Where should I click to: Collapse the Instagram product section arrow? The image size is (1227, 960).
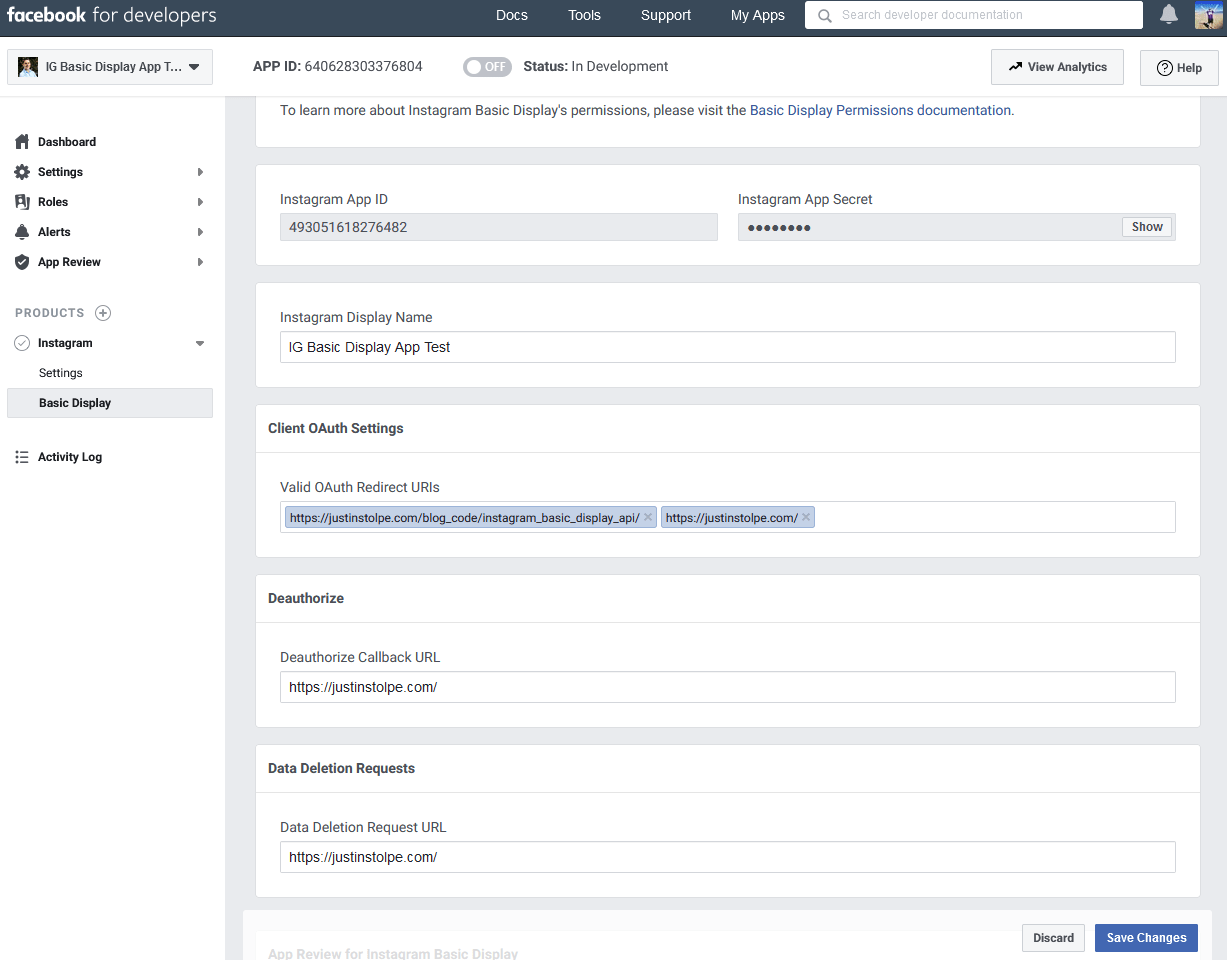[200, 343]
